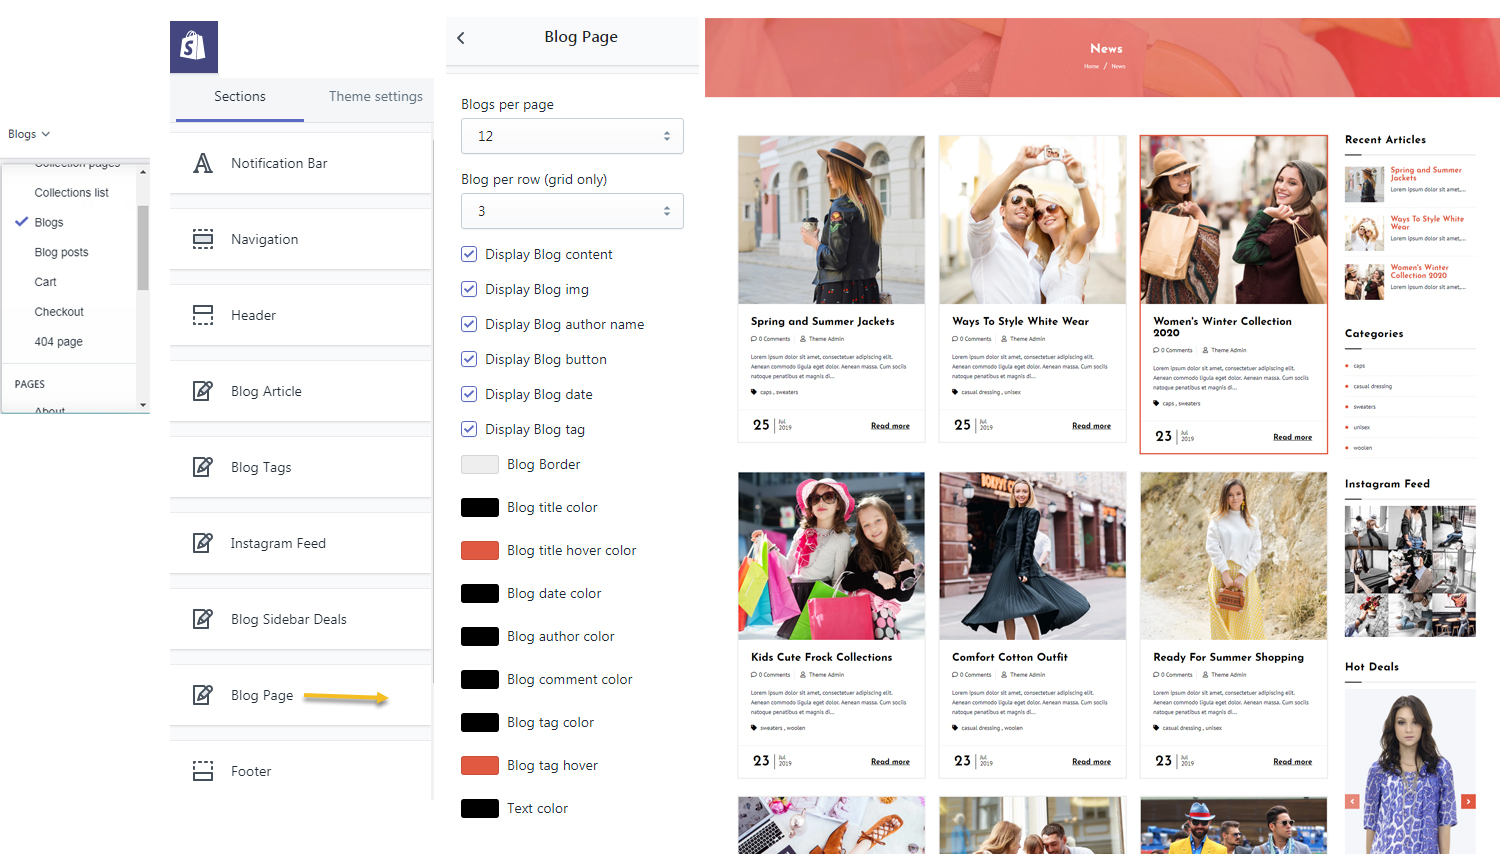Change the Blog title hover color swatch

coord(480,550)
